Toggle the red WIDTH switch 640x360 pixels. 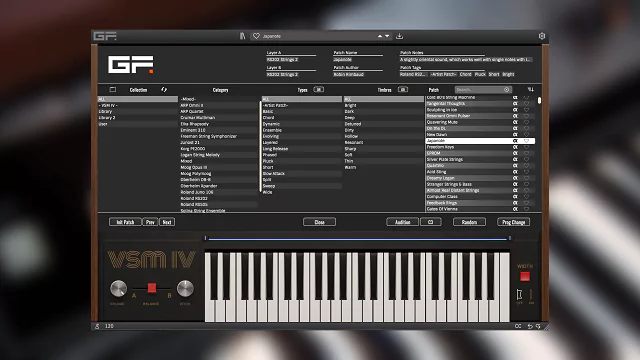(525, 276)
